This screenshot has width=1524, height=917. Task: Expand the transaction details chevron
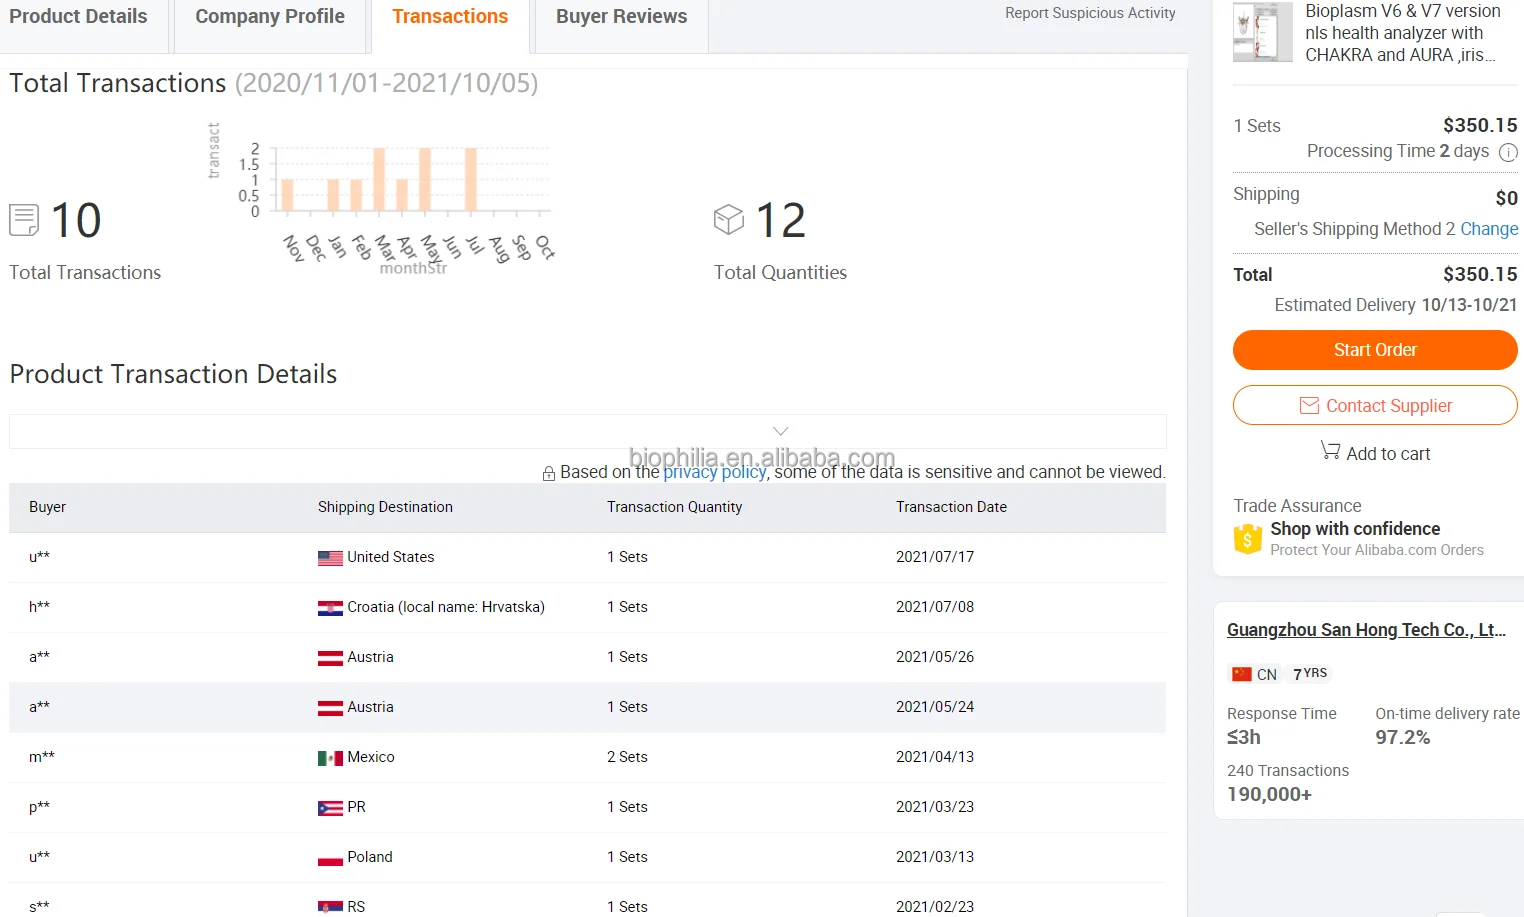pos(781,431)
